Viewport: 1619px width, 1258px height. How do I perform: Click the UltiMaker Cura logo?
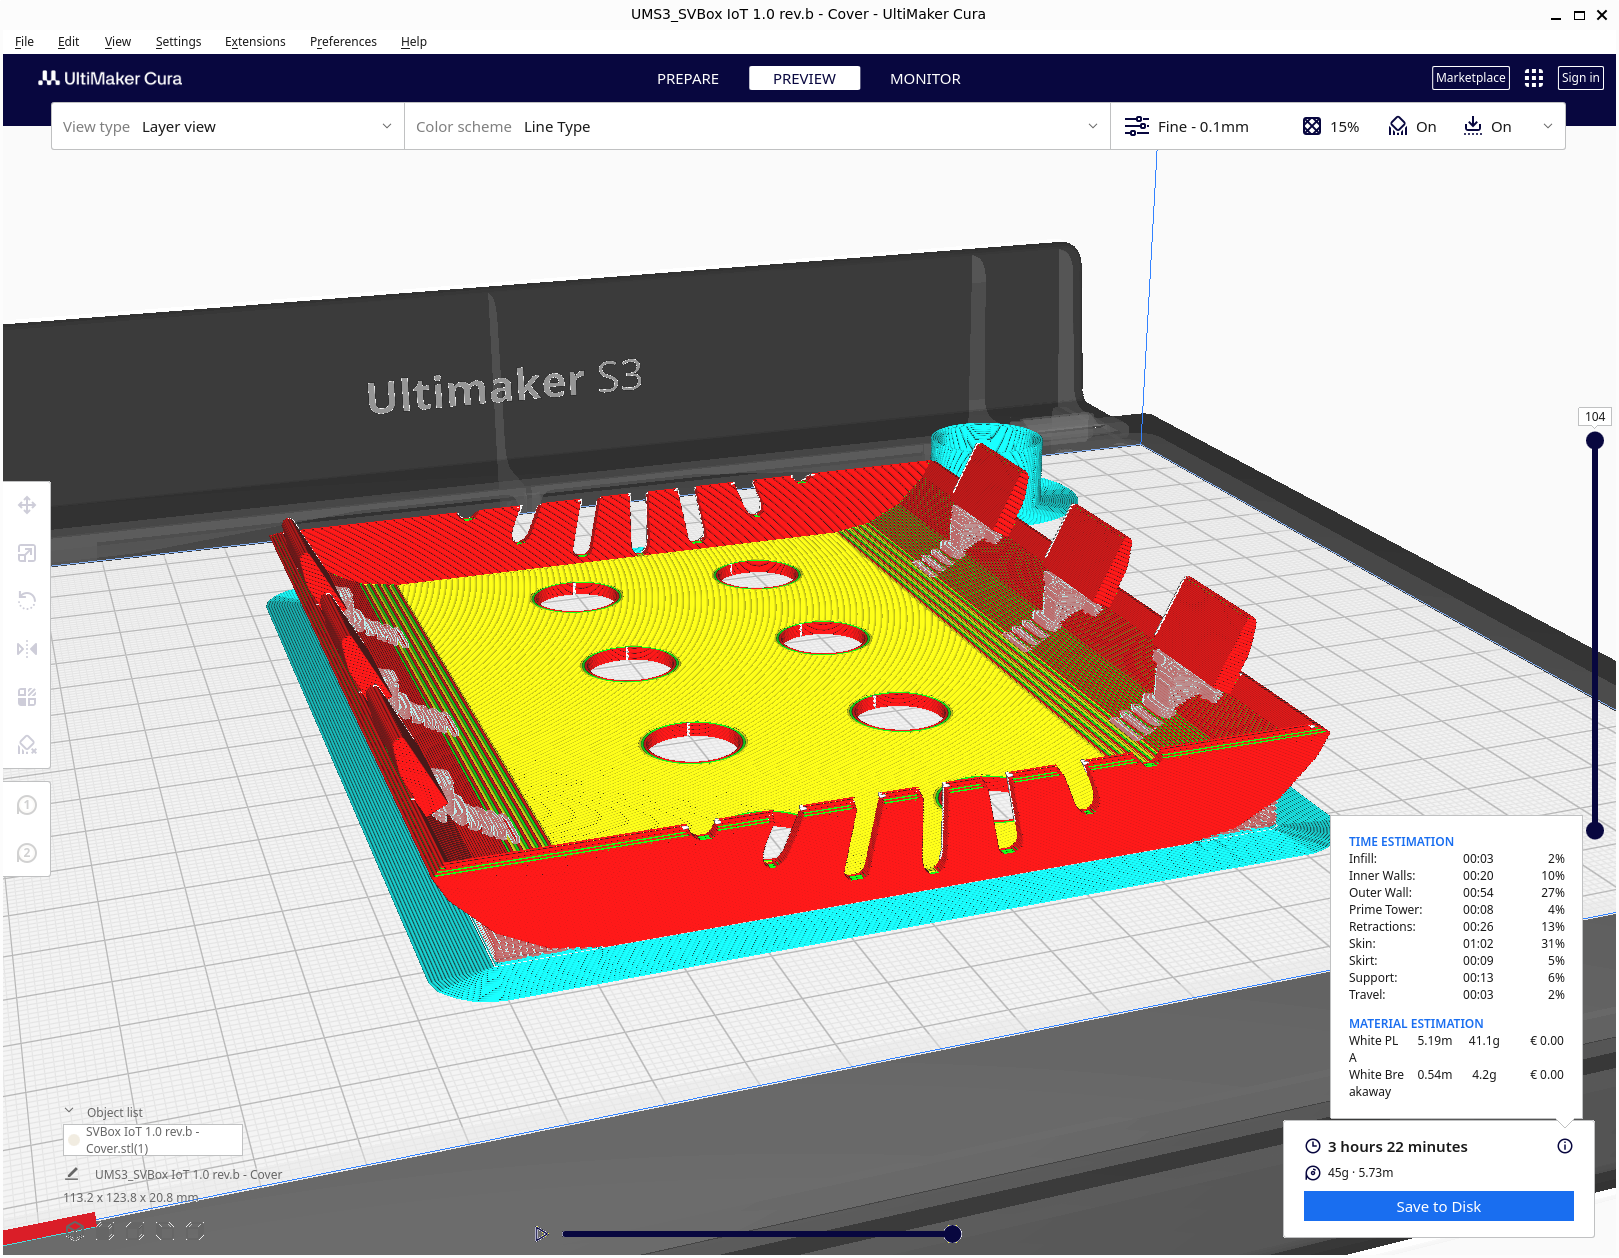coord(110,78)
